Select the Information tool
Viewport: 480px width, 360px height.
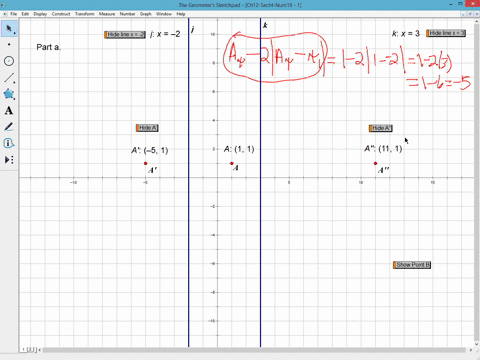pos(9,143)
